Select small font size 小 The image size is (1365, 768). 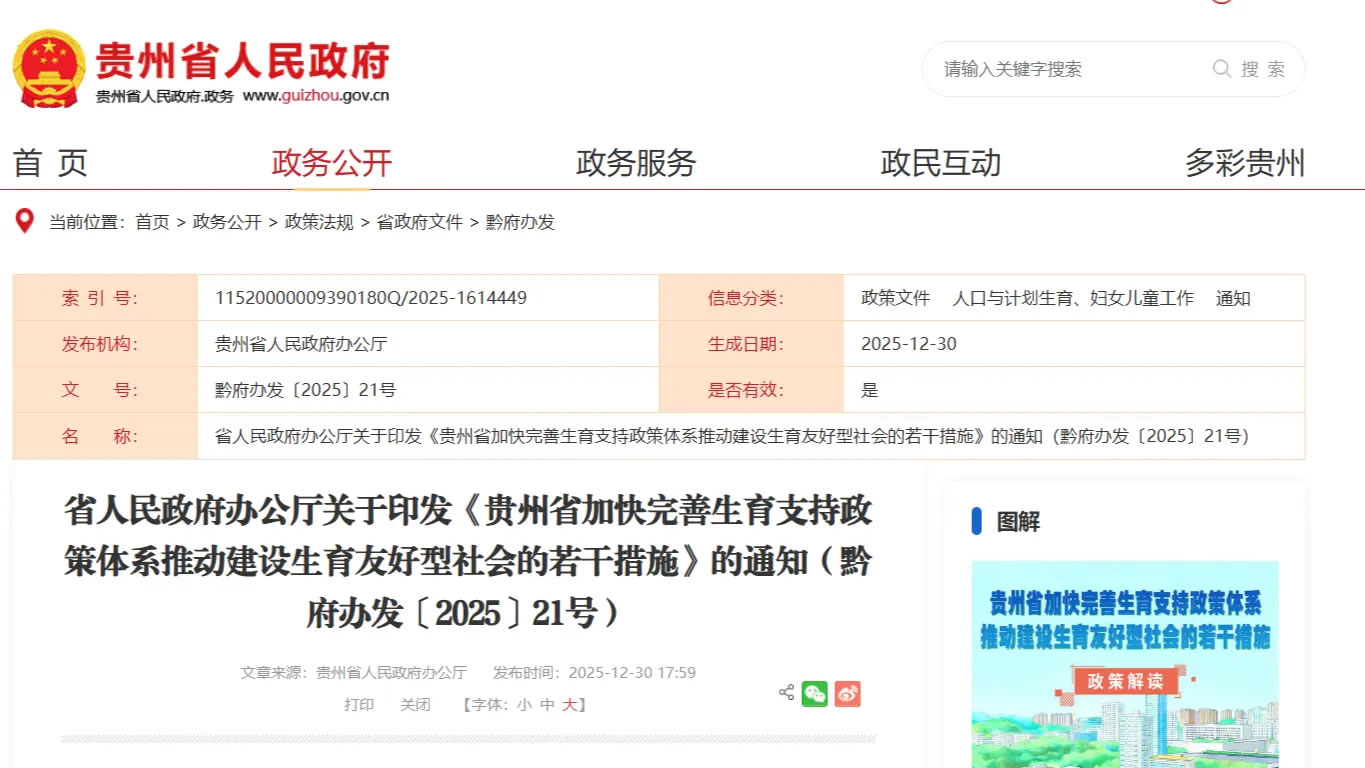coord(524,705)
